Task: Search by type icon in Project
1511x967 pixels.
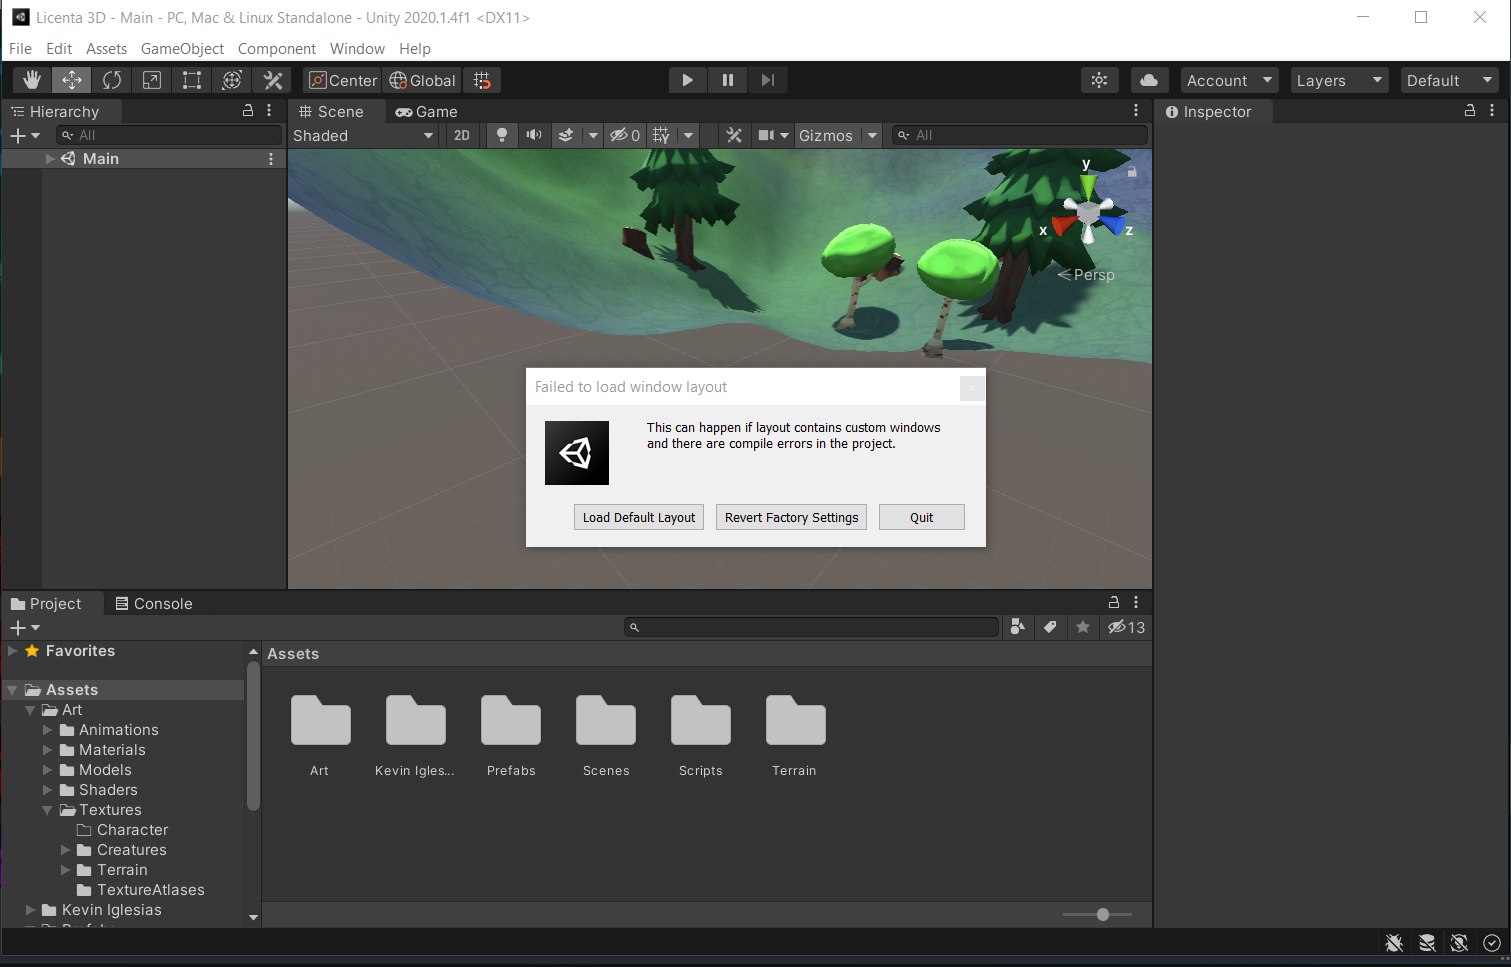Action: pyautogui.click(x=1017, y=627)
